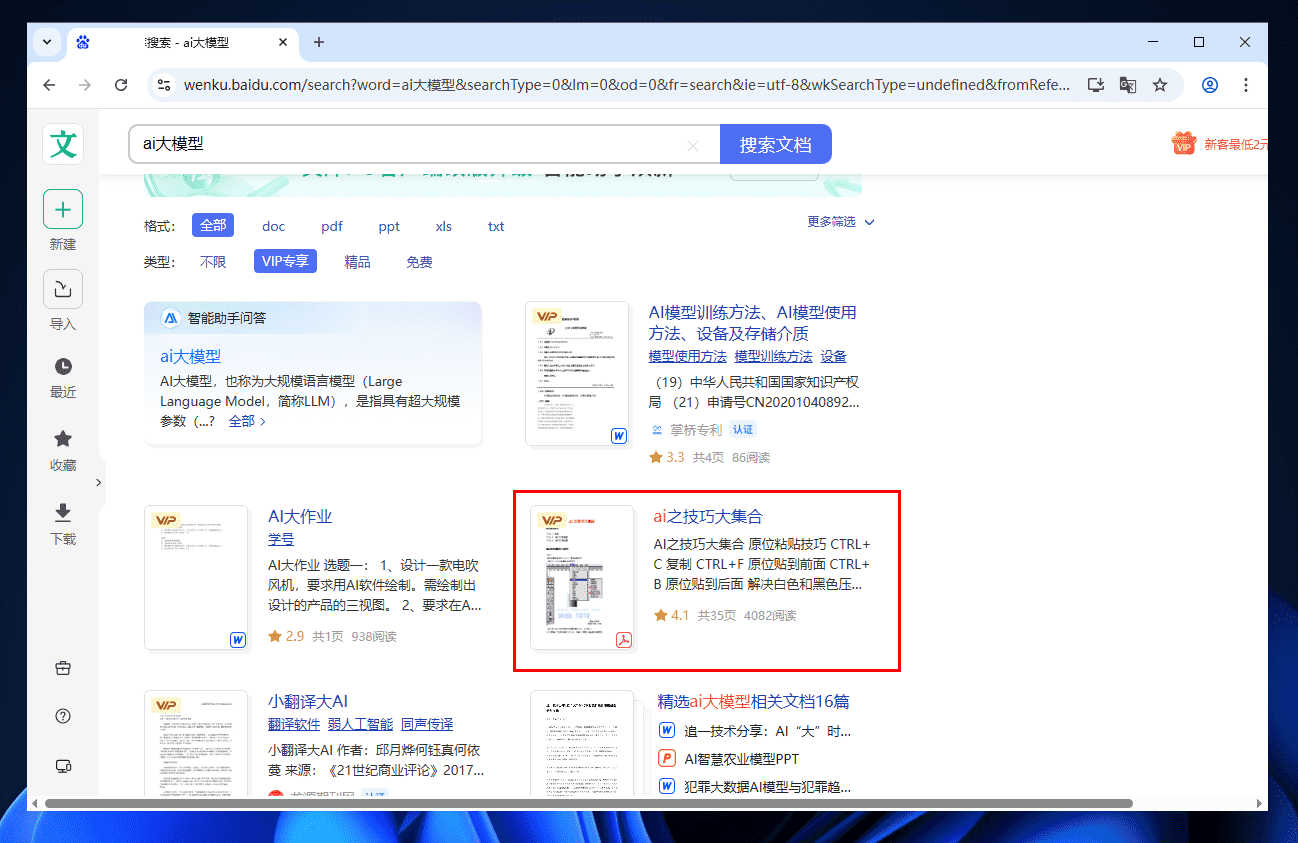Click the ai之技巧大集合 document thumbnail
The width and height of the screenshot is (1298, 843).
[x=582, y=577]
